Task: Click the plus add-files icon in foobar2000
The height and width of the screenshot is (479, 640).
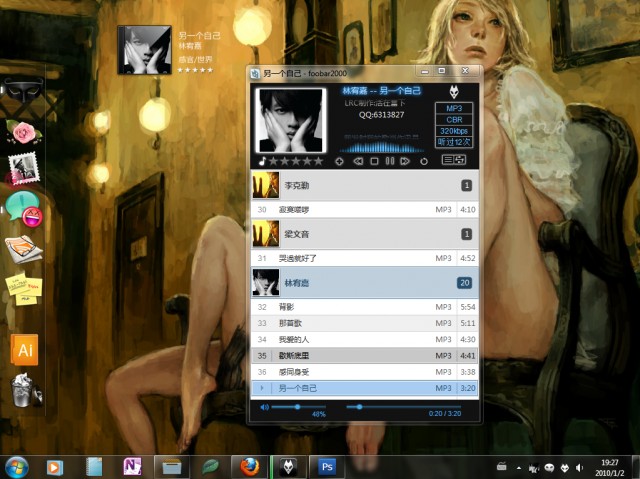Action: pos(339,162)
